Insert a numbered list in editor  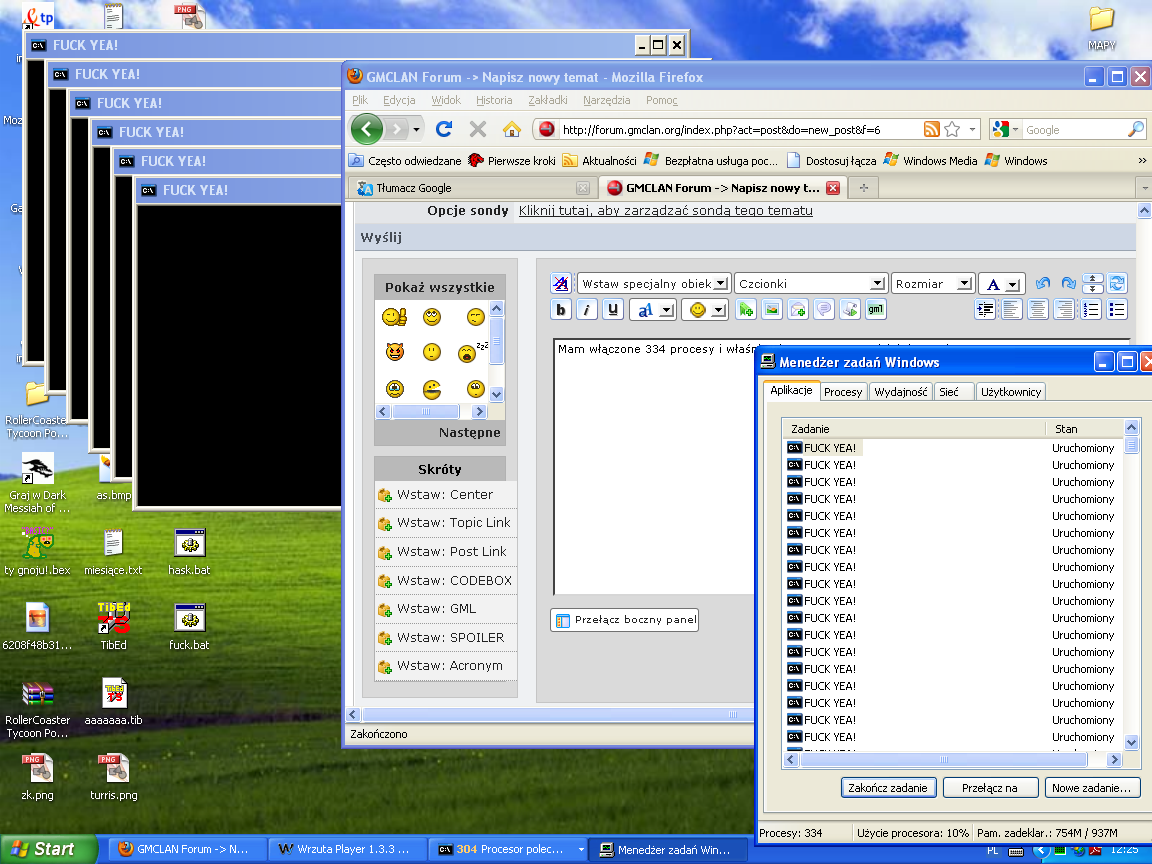pos(1092,310)
